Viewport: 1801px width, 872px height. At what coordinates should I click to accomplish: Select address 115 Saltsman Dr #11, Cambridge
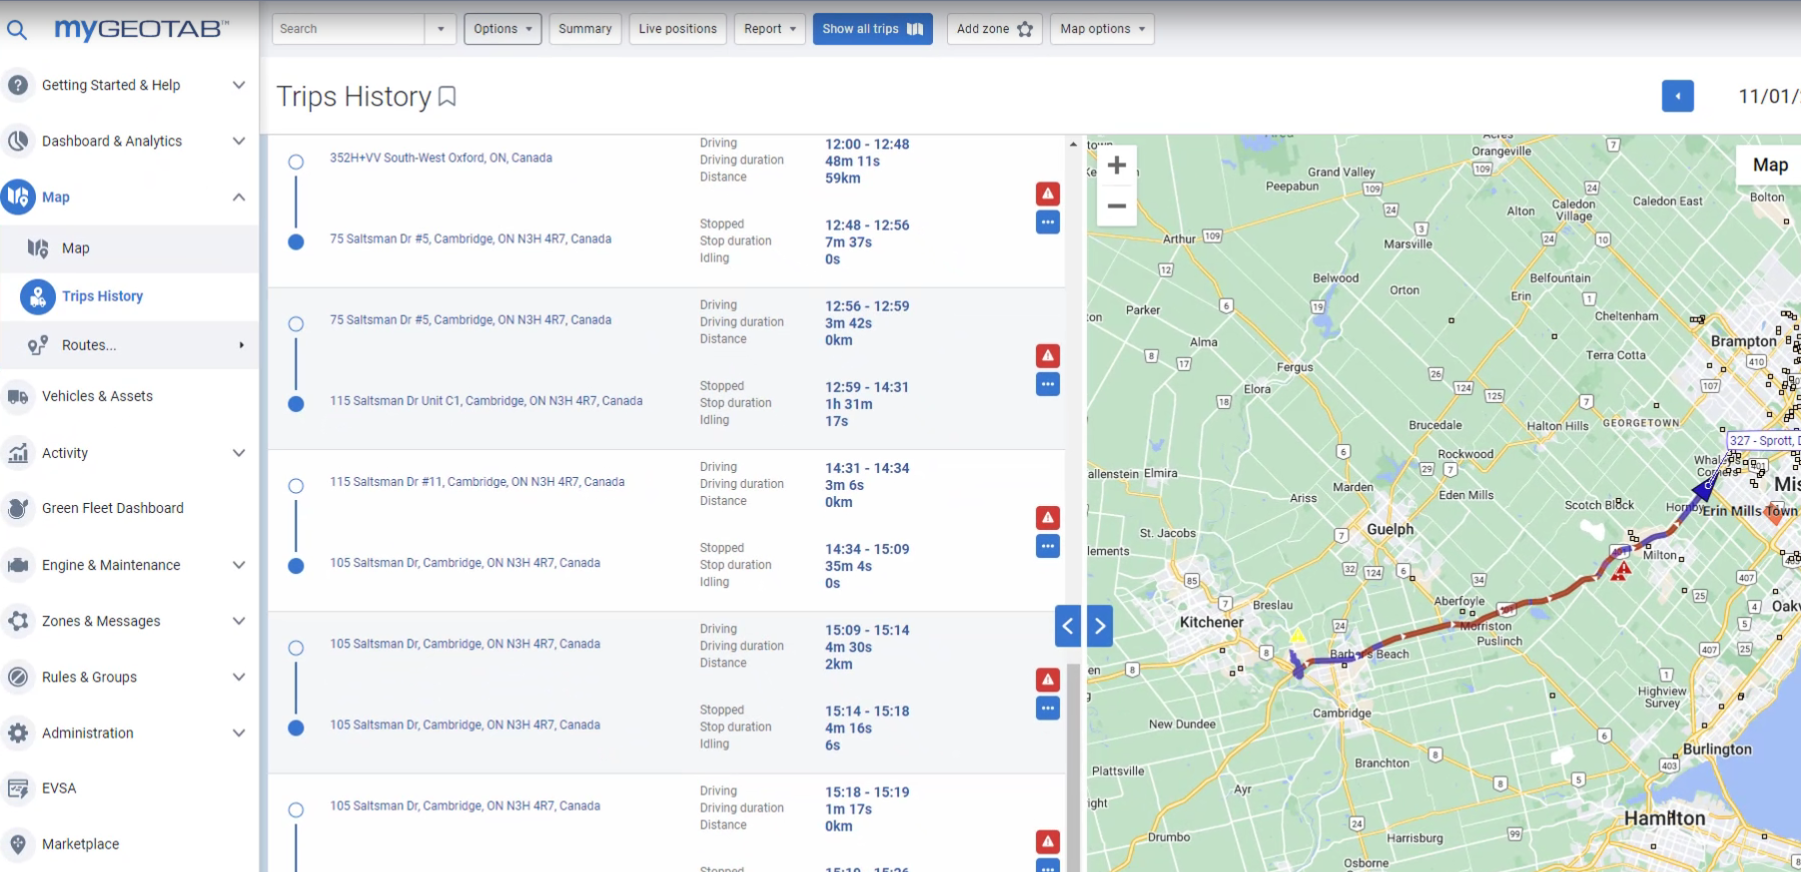click(x=477, y=482)
